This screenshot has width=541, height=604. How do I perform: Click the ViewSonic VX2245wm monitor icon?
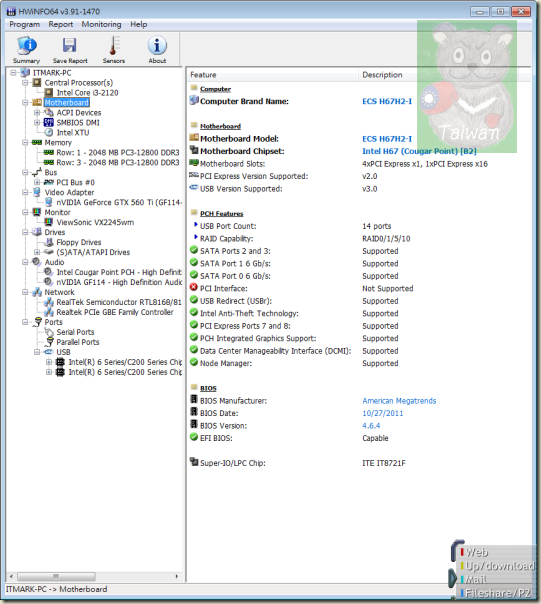tap(49, 222)
